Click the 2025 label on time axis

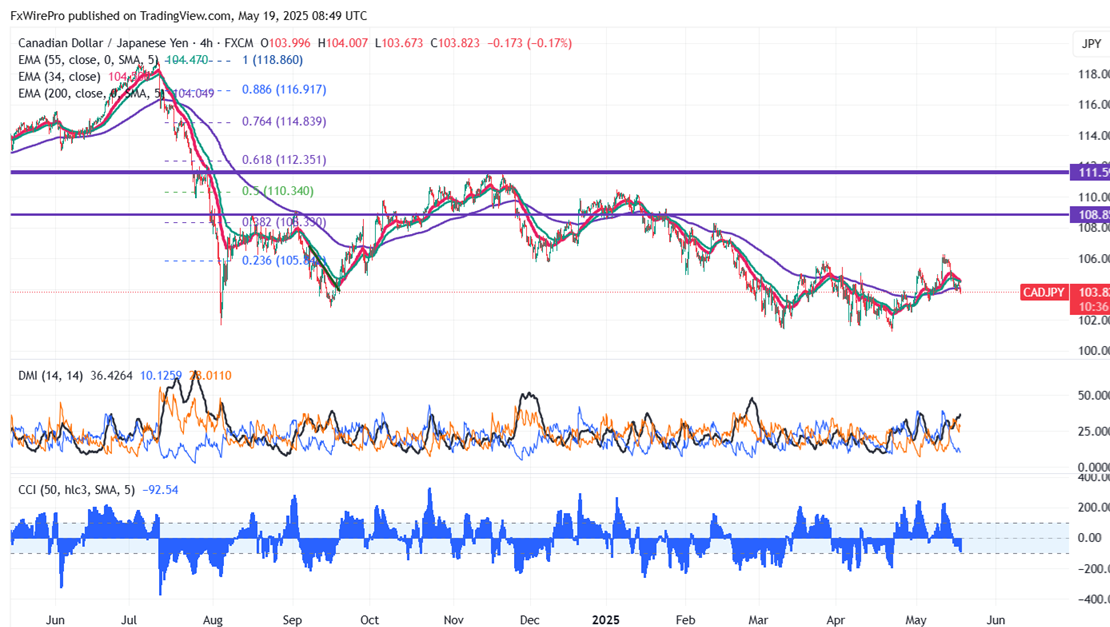[605, 620]
